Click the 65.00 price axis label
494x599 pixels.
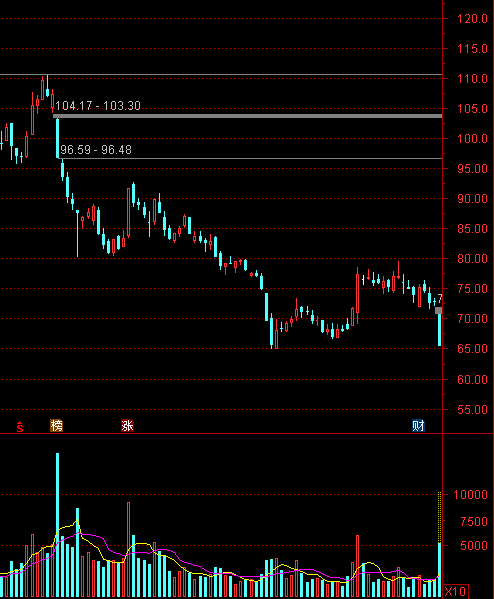(x=472, y=348)
